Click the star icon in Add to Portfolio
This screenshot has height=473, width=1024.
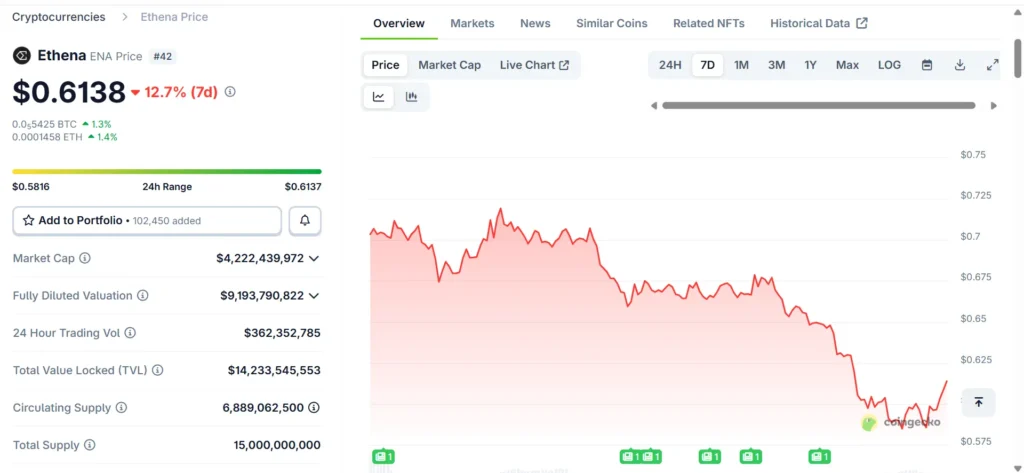(29, 221)
